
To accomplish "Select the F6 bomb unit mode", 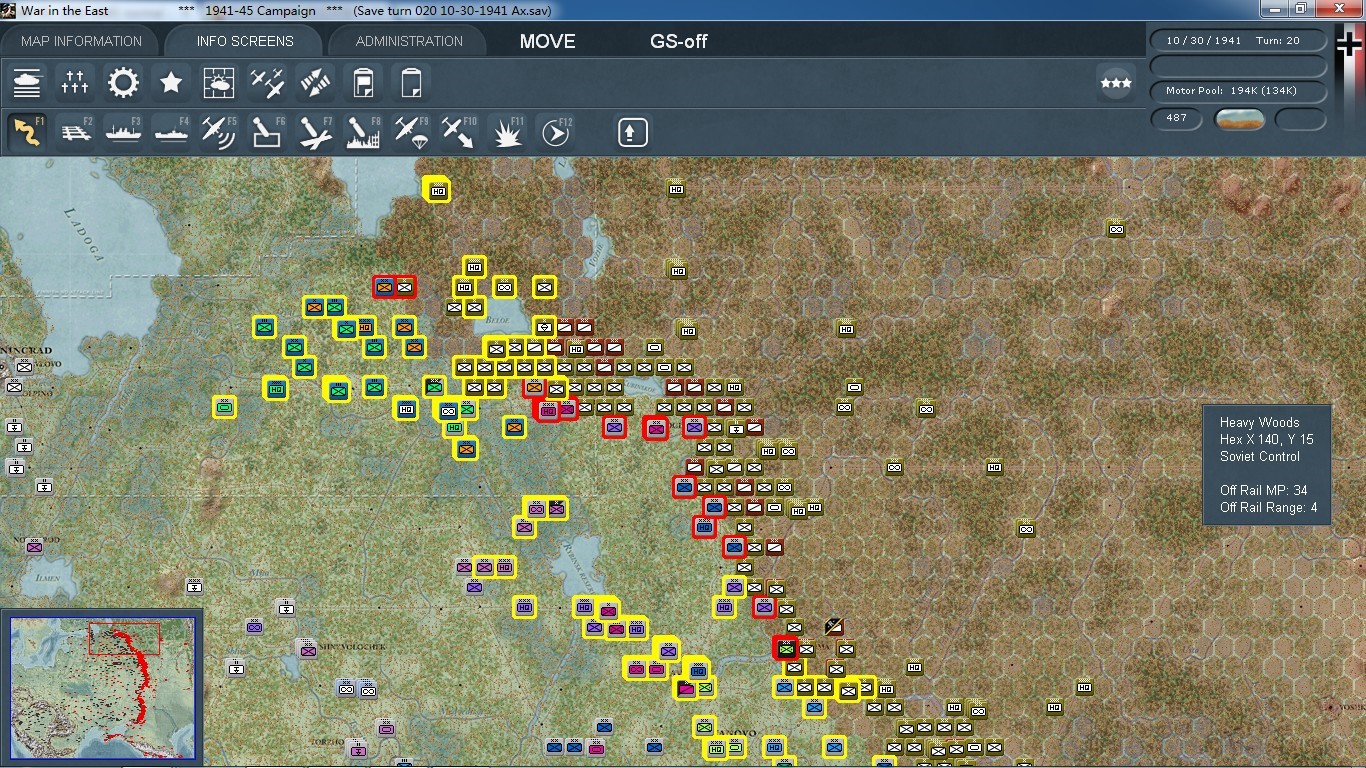I will tap(268, 132).
